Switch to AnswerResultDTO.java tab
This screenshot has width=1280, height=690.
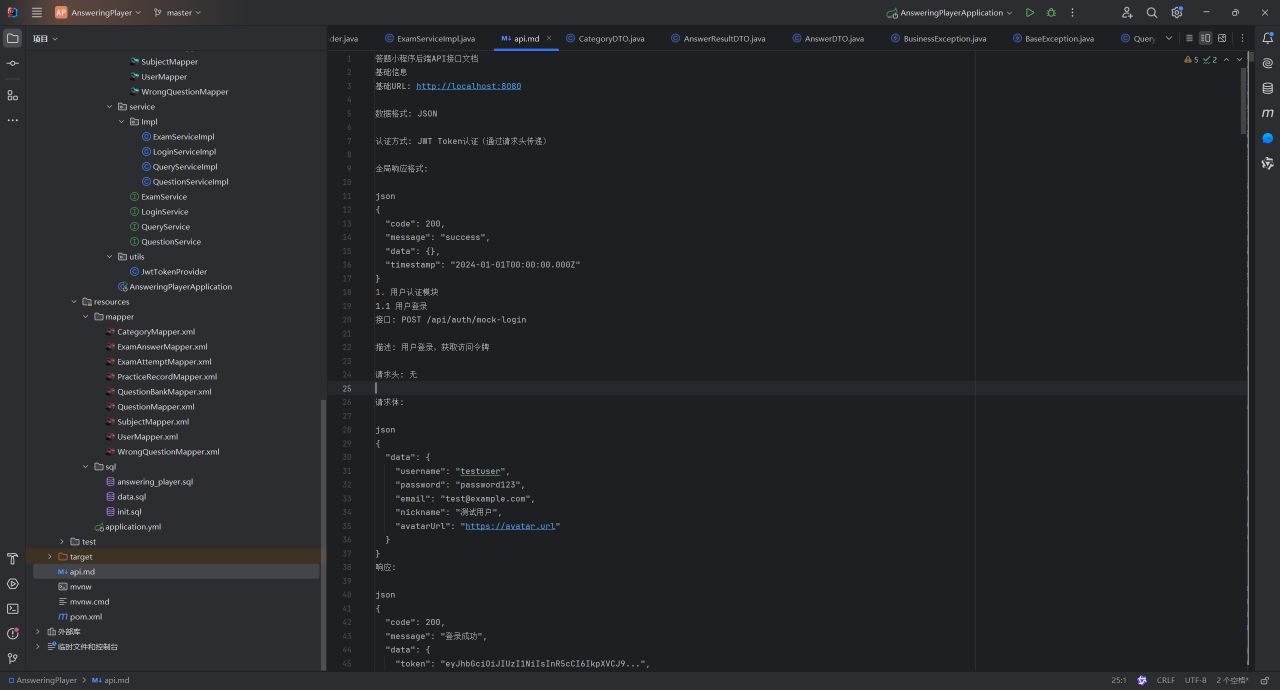point(716,38)
